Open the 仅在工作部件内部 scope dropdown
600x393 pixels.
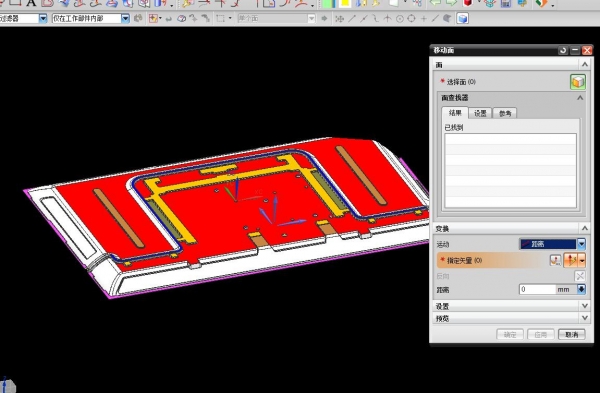(x=125, y=18)
